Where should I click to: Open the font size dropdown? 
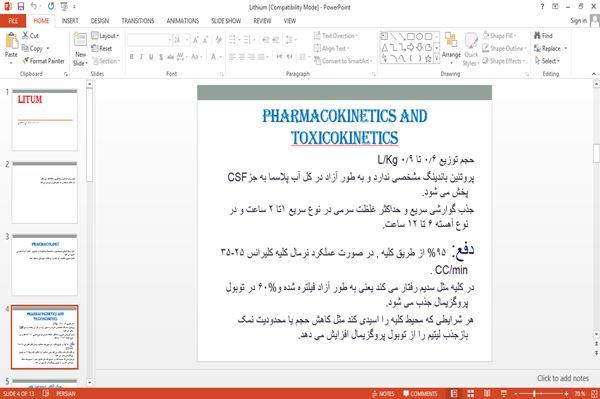click(x=187, y=40)
